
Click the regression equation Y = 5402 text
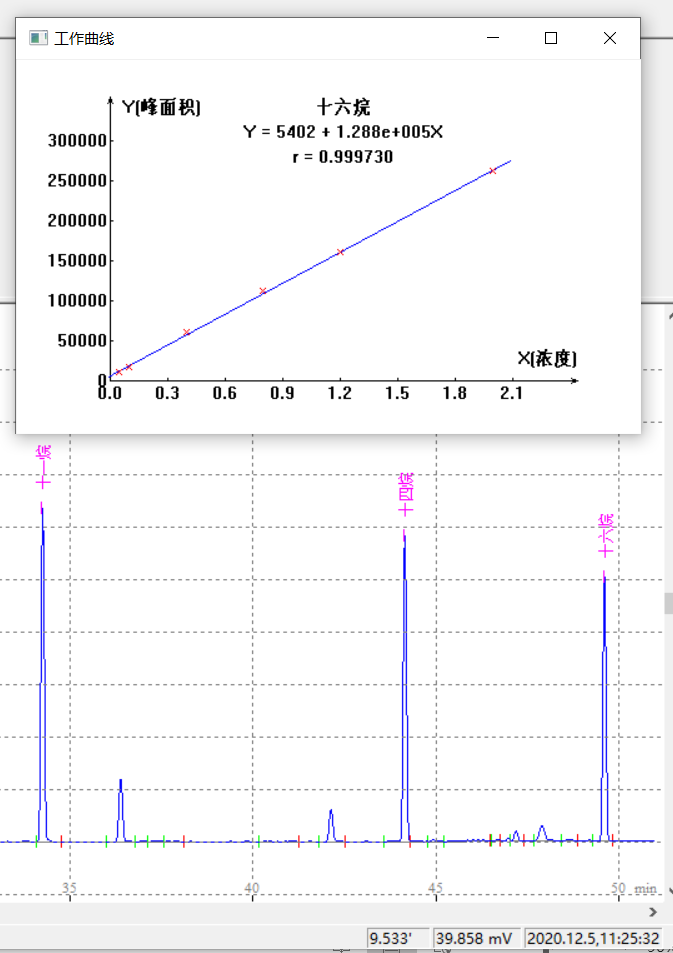[342, 132]
